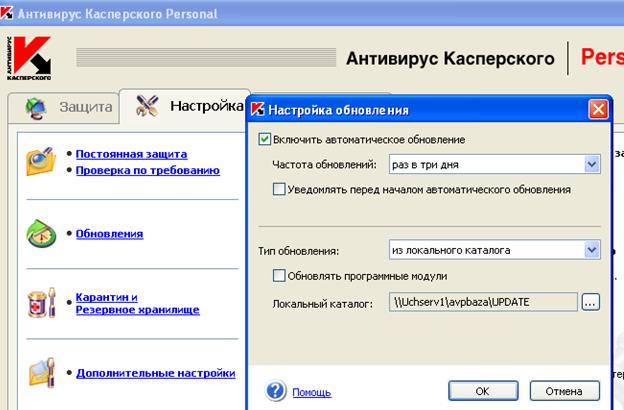Open the Проверка по требованию link
Viewport: 624px width, 410px height.
pos(148,170)
